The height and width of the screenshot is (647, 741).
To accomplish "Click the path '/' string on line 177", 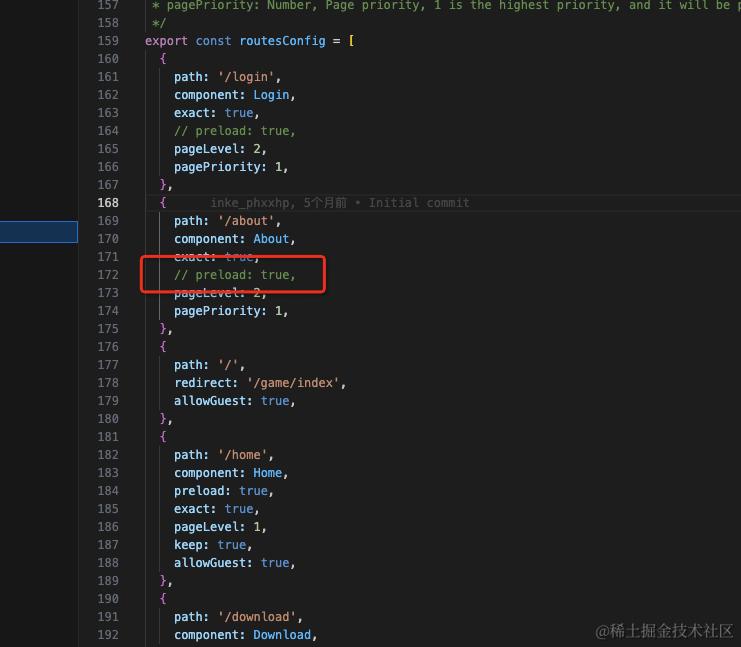I will pos(228,365).
